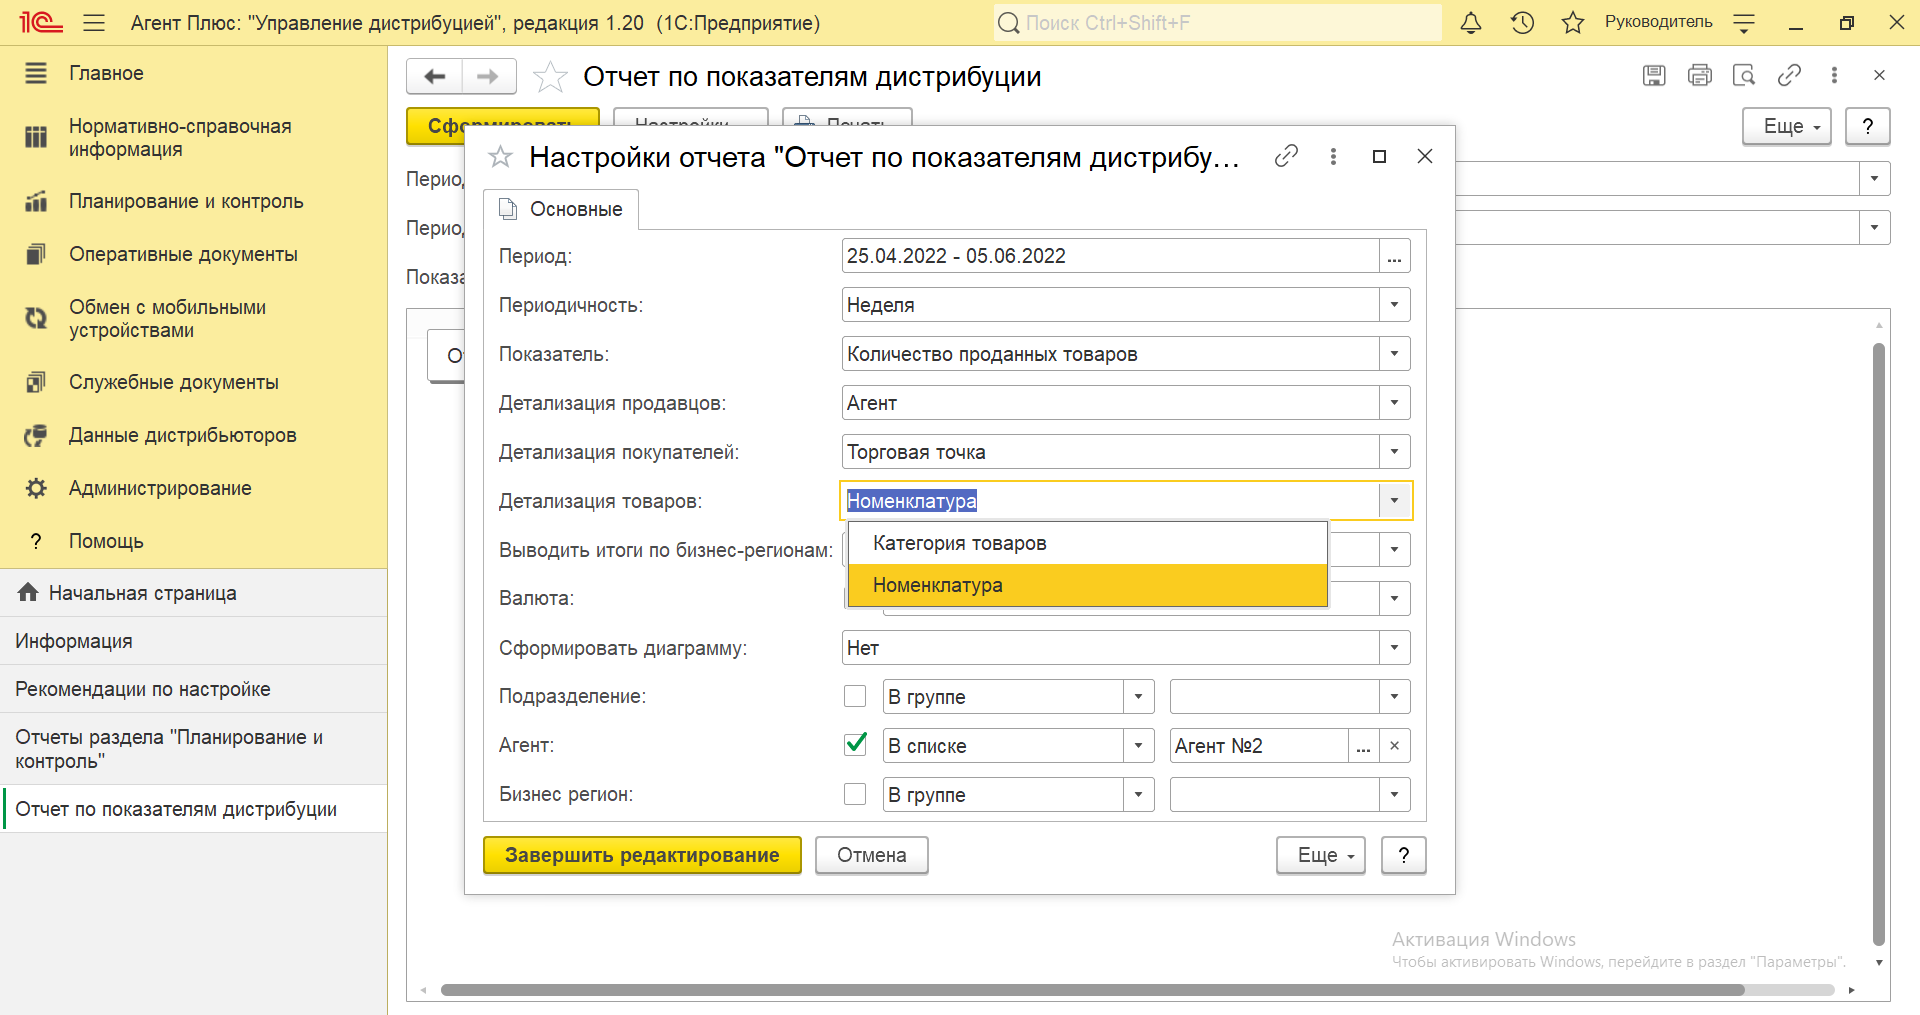This screenshot has width=1920, height=1015.
Task: Add report page to favorites star
Action: click(550, 76)
